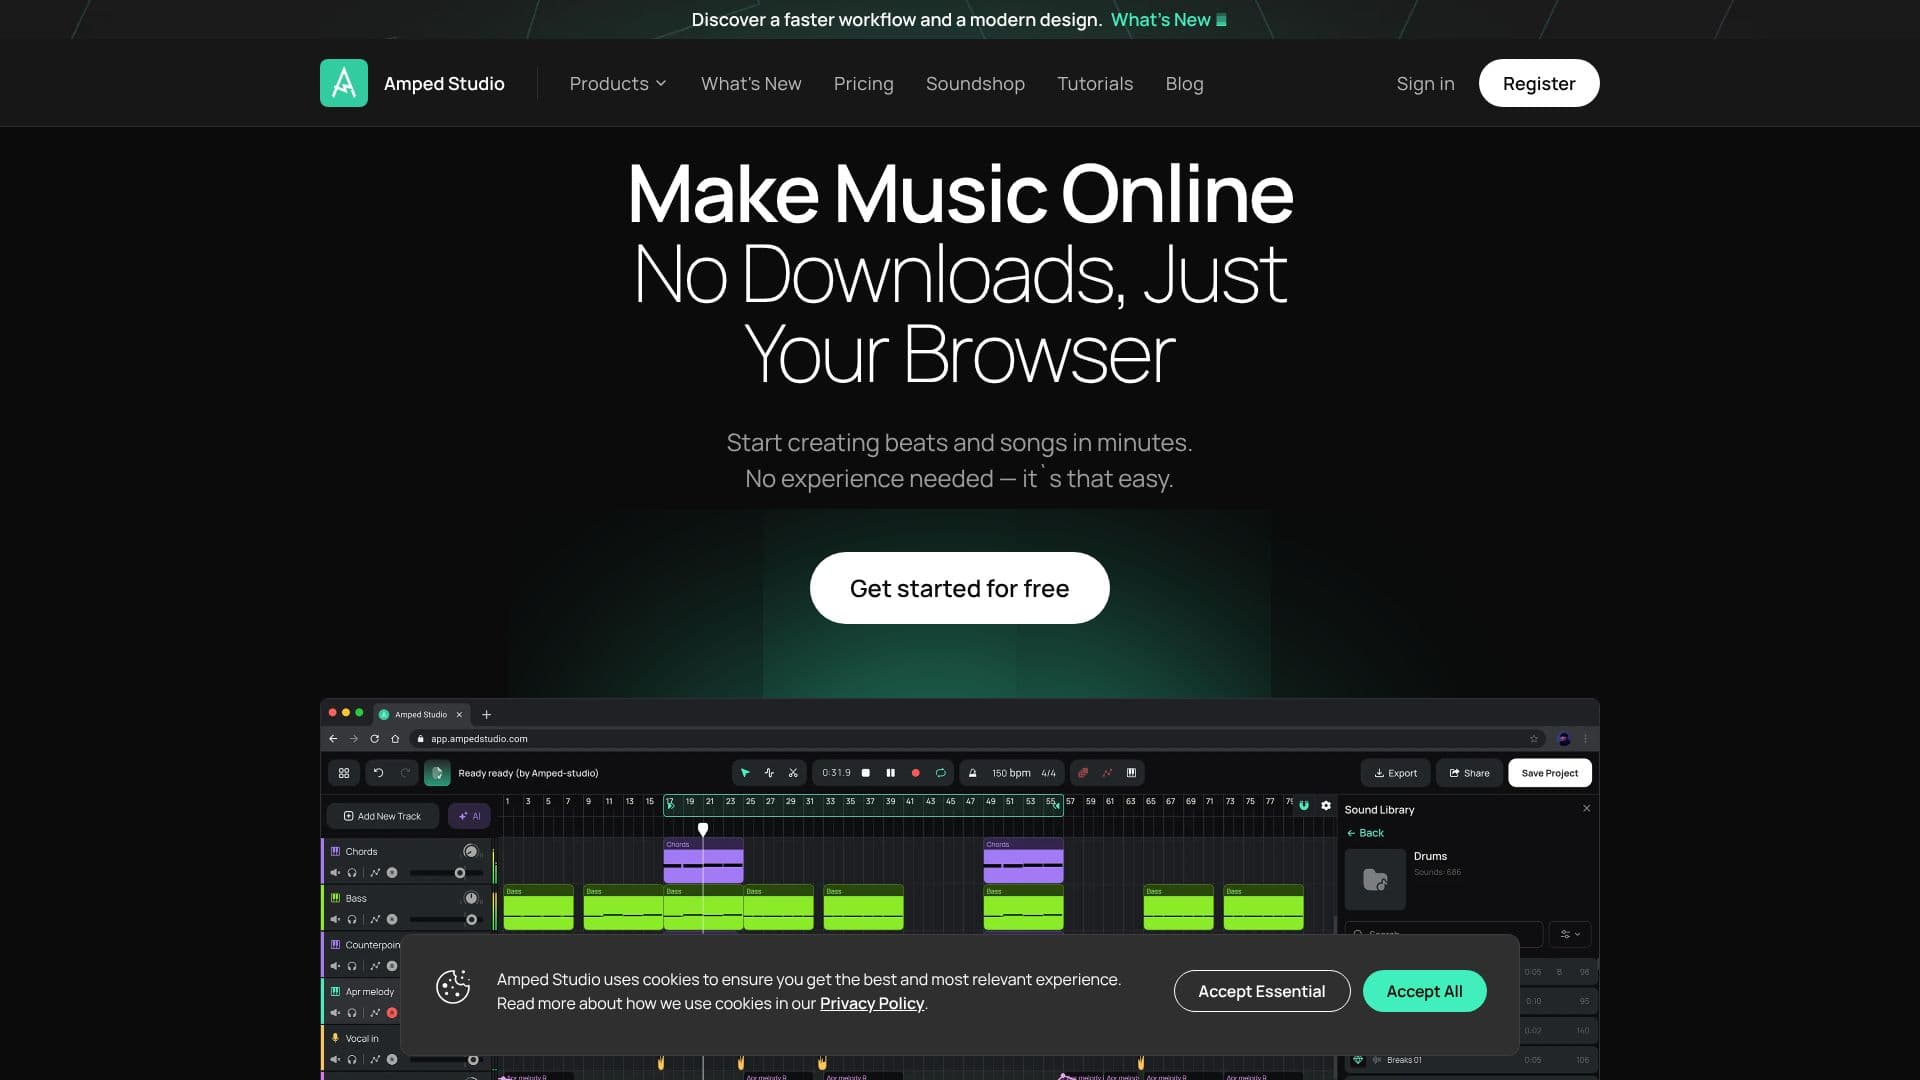Click Accept All cookies
Image resolution: width=1920 pixels, height=1080 pixels.
click(1424, 991)
